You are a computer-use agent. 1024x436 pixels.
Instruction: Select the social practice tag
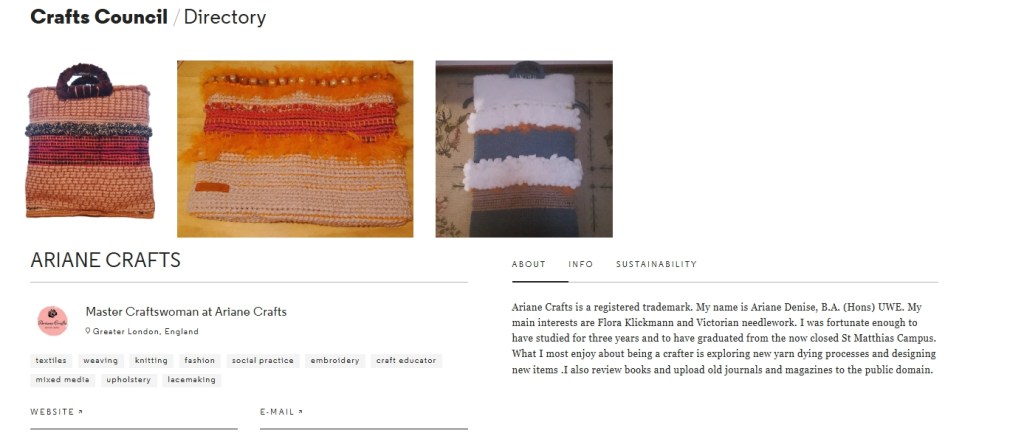tap(263, 360)
